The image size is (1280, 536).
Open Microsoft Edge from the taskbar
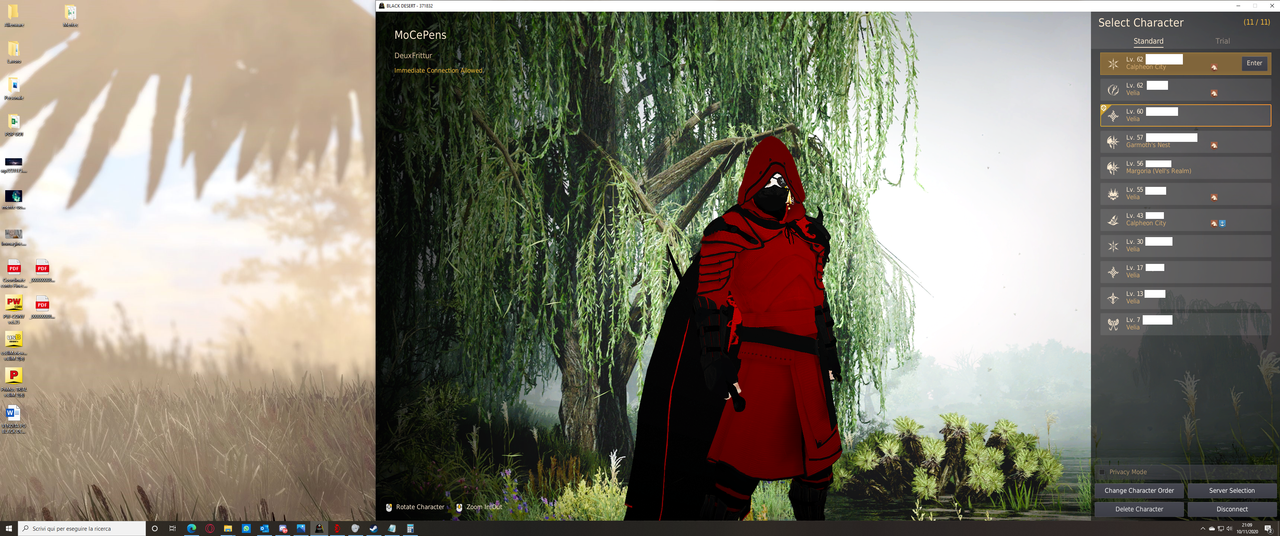tap(191, 528)
